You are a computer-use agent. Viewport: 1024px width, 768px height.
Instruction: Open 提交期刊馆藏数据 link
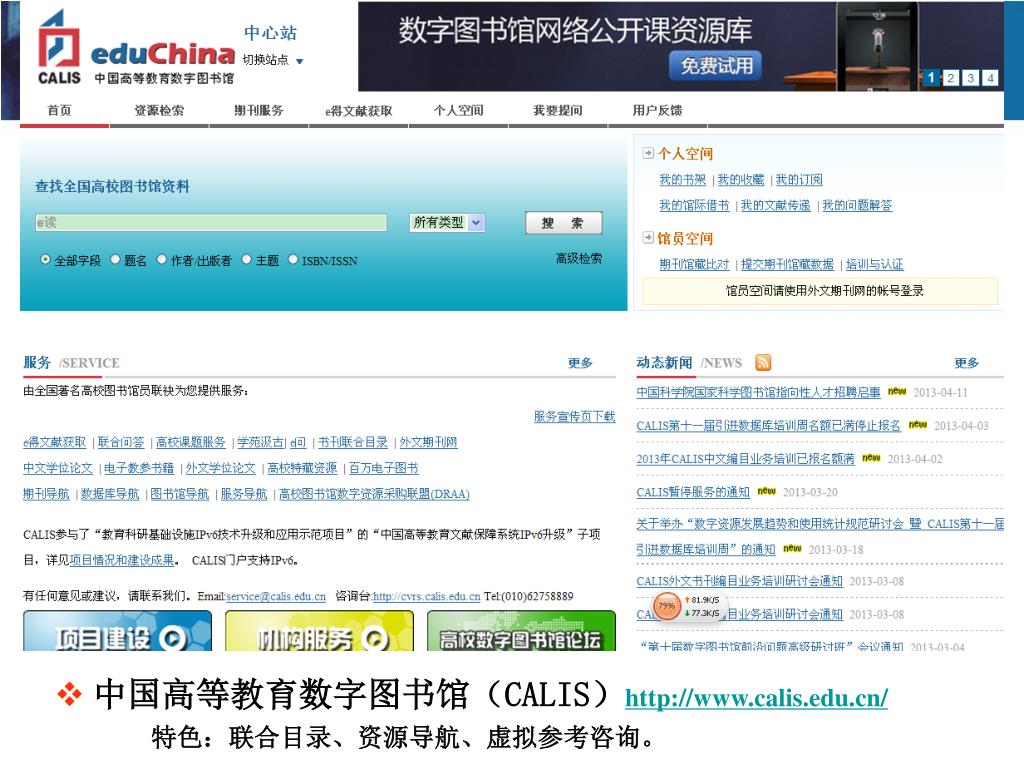787,264
